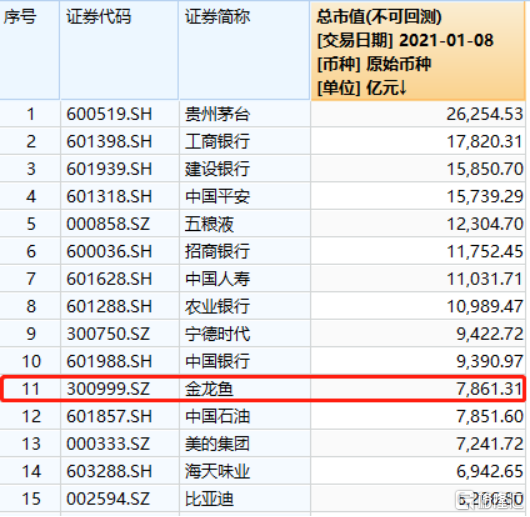Select the 招商银行 name cell

pos(245,251)
